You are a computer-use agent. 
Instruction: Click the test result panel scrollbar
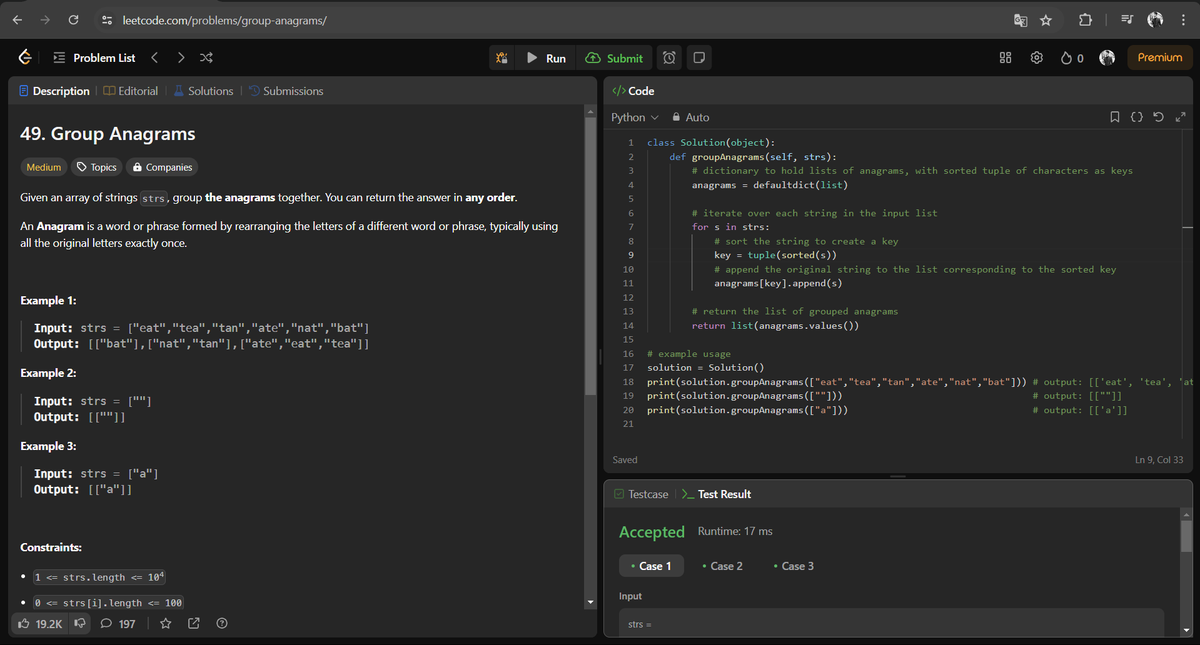pos(1187,536)
